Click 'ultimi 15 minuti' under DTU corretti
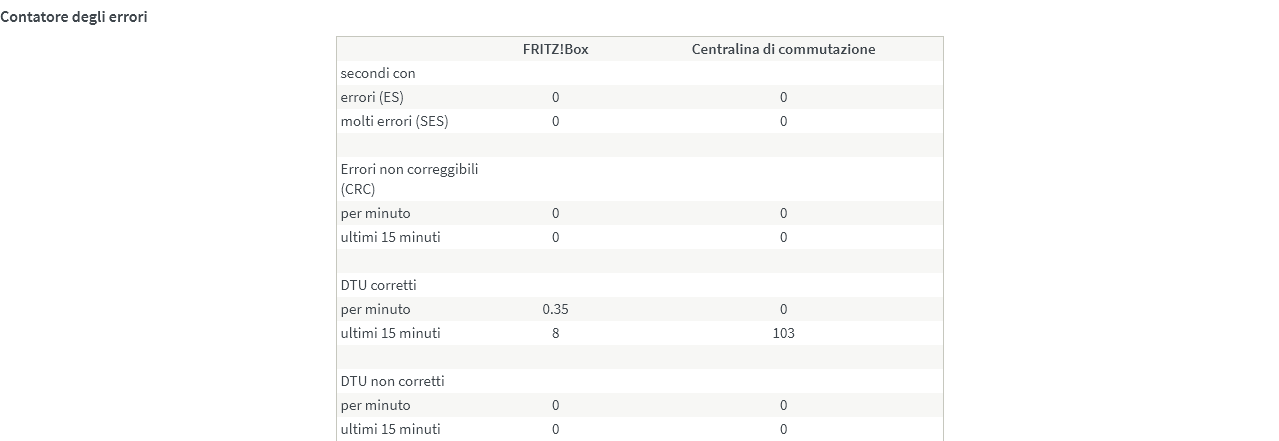This screenshot has height=441, width=1279. (391, 333)
